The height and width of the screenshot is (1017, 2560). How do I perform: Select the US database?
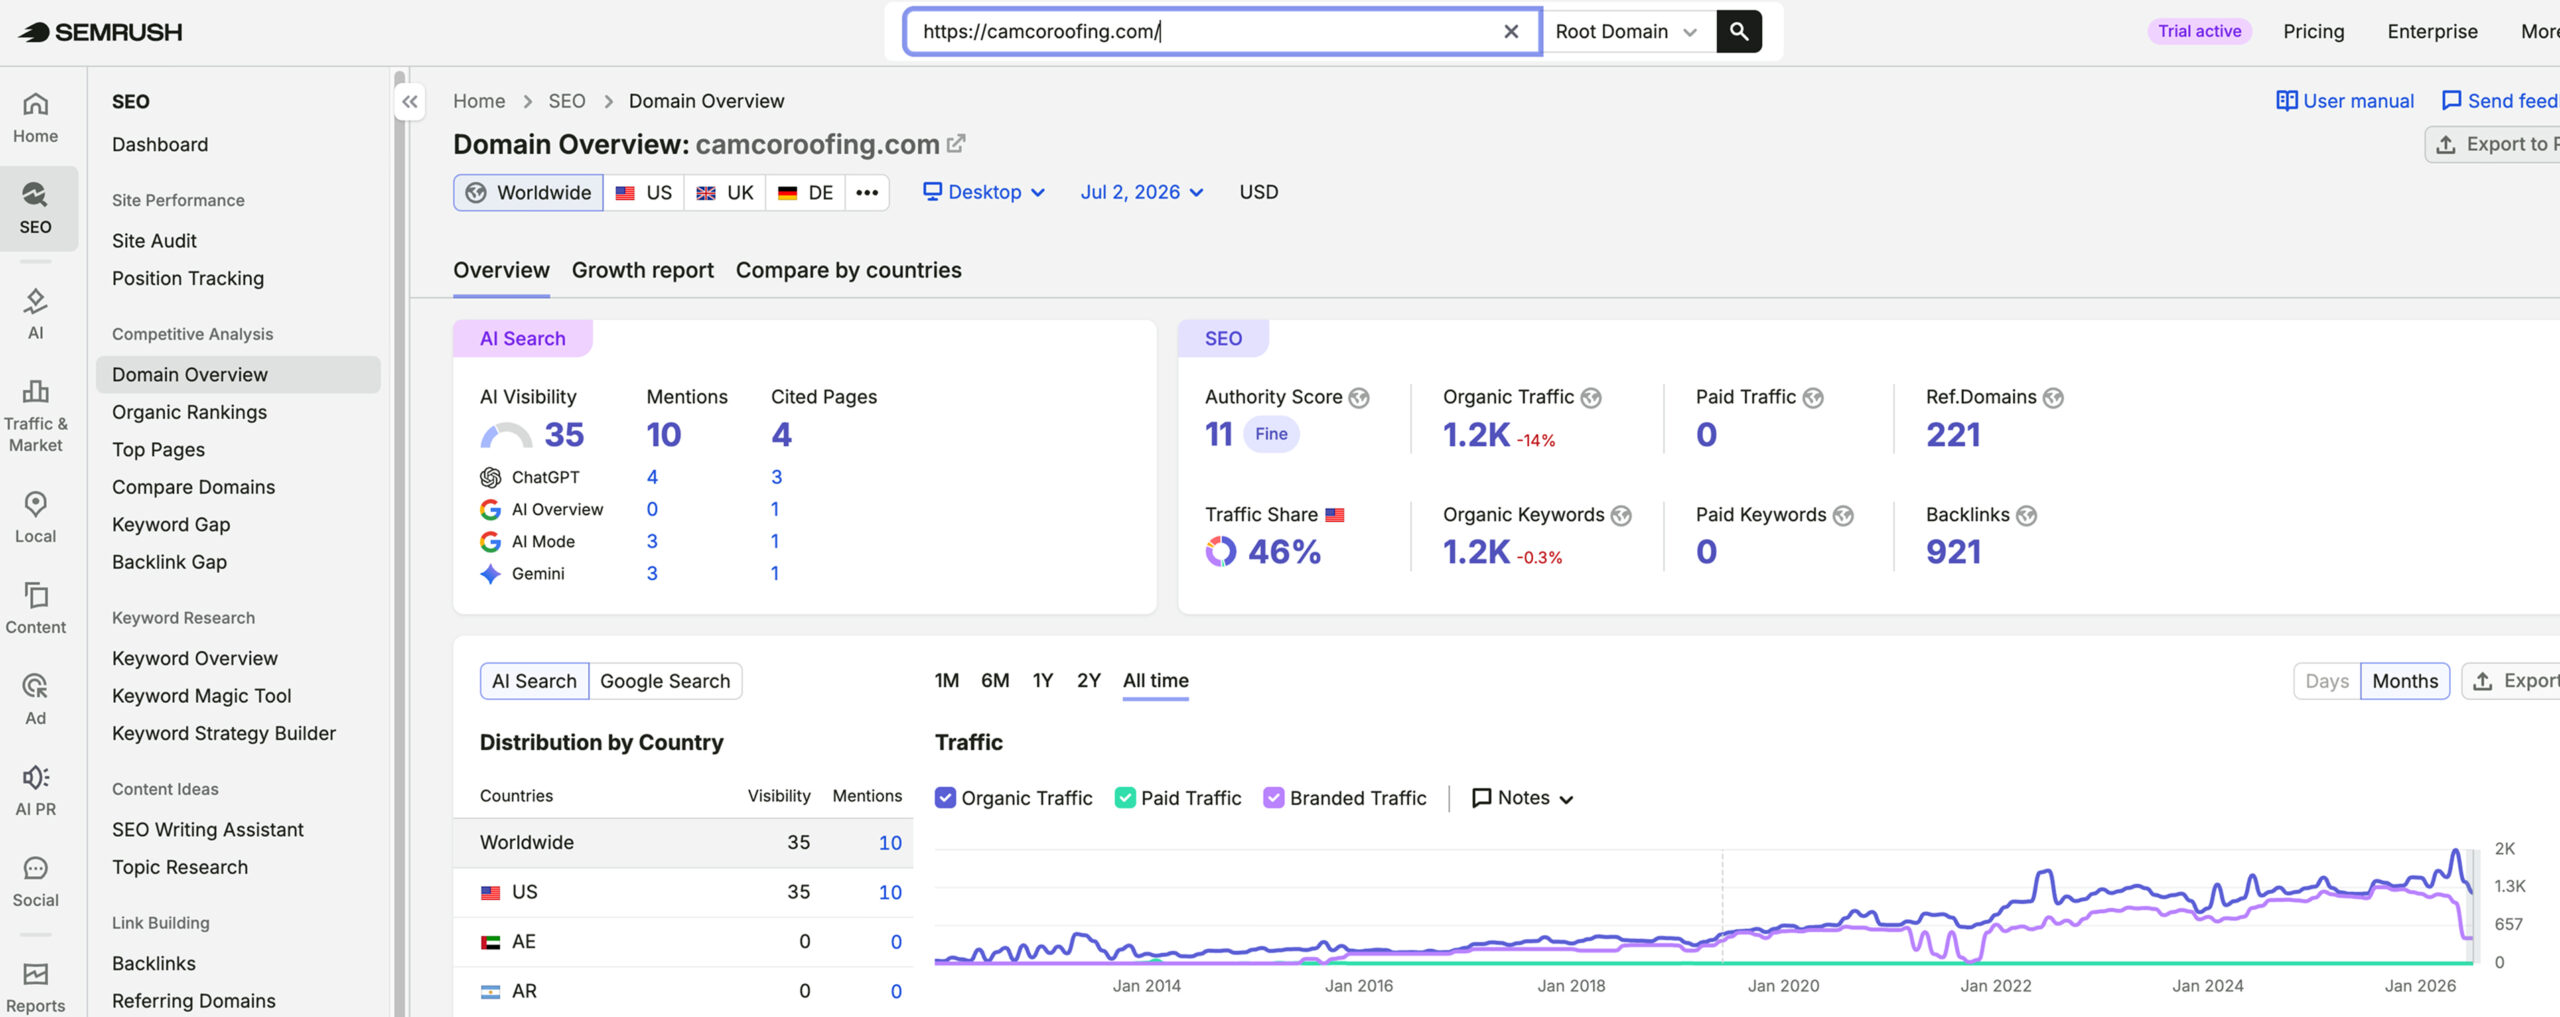coord(644,192)
